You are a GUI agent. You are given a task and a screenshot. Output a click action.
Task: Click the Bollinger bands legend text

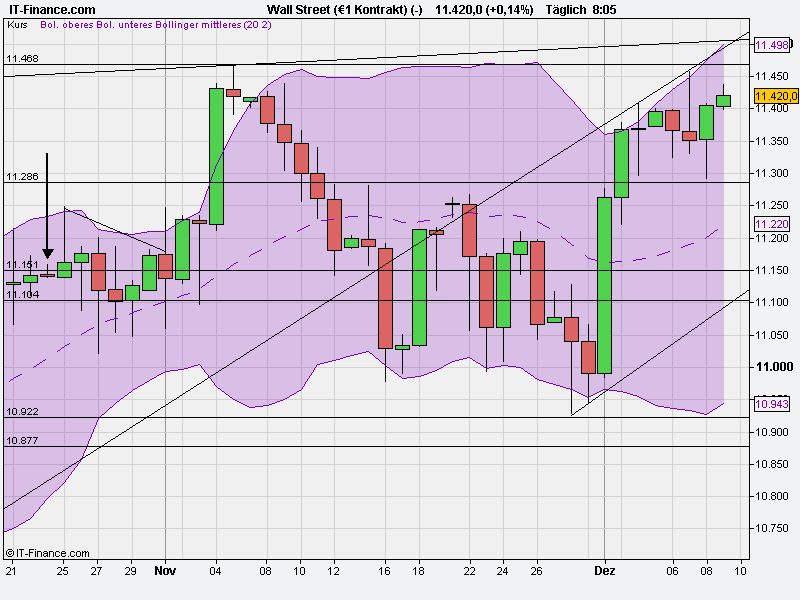click(156, 24)
